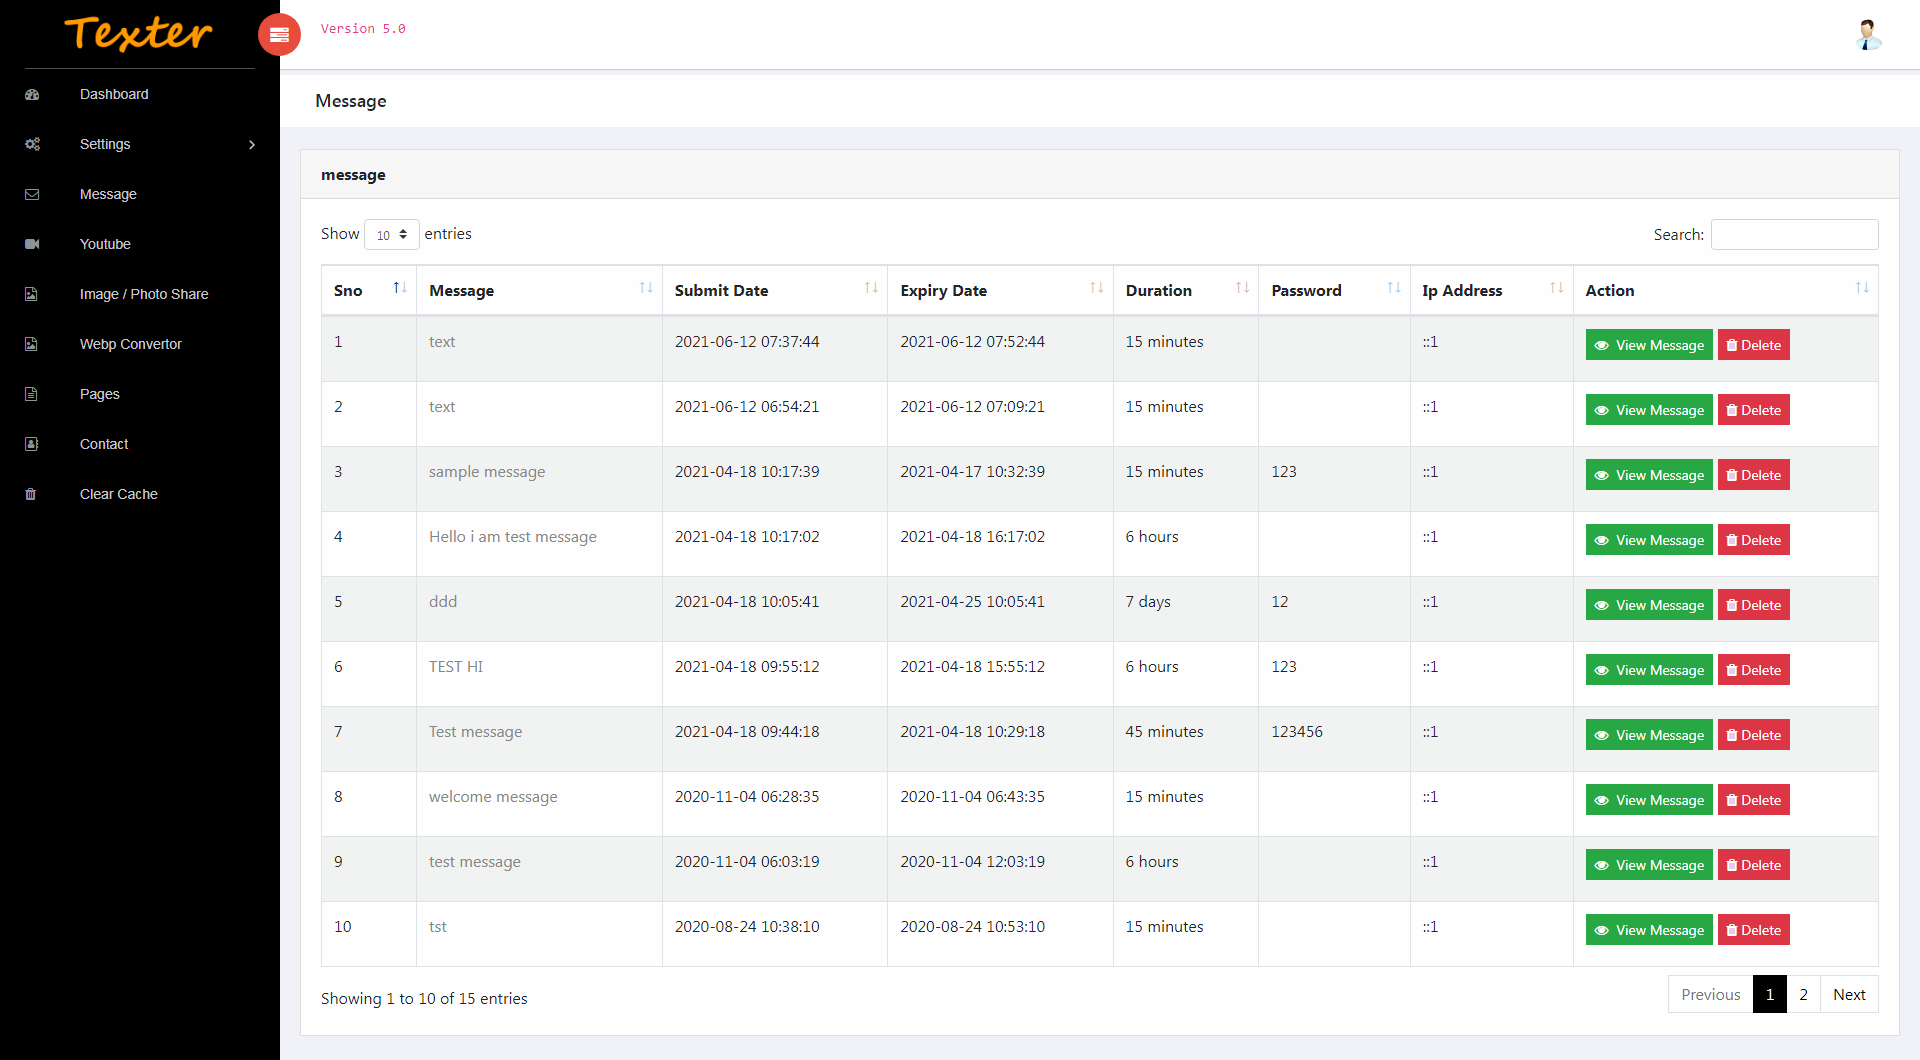Image resolution: width=1920 pixels, height=1060 pixels.
Task: Click the Clear Cache trash icon
Action: point(31,495)
